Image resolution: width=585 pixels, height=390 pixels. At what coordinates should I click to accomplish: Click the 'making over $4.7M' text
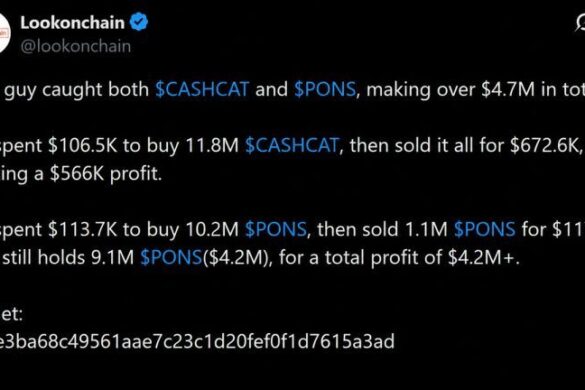451,90
